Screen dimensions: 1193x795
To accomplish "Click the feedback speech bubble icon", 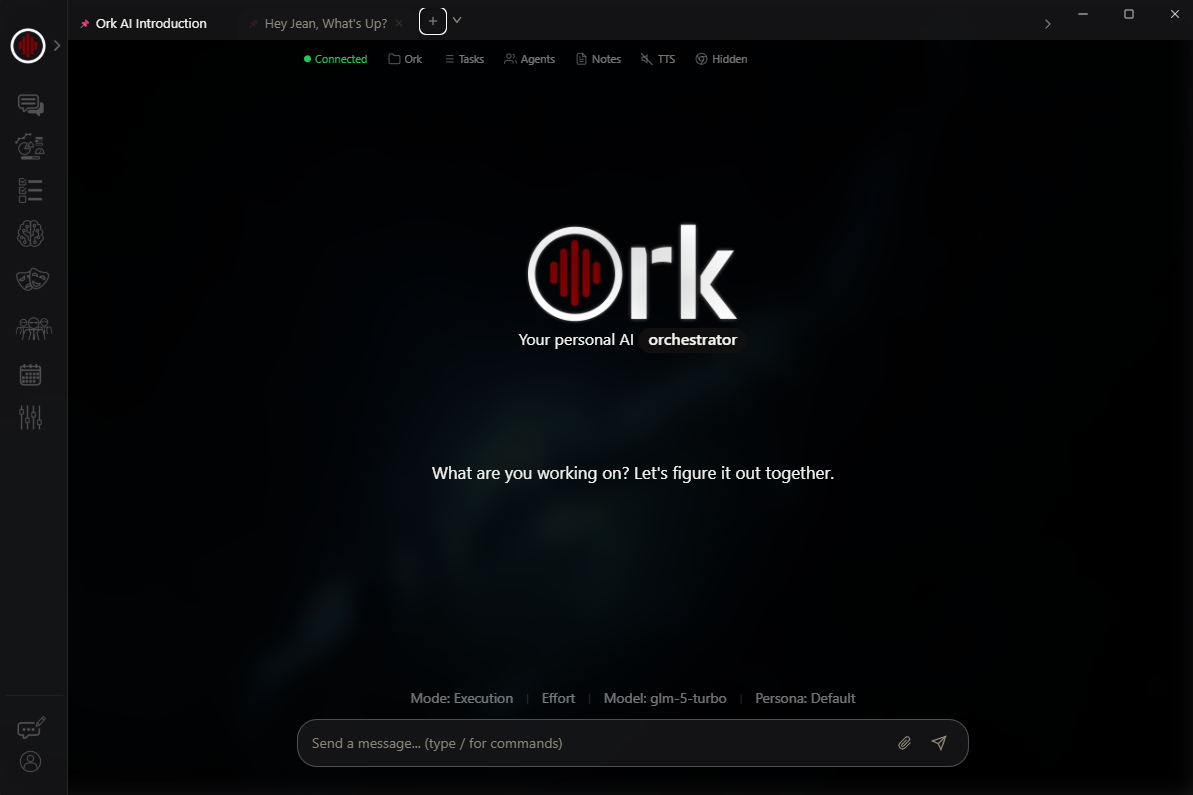I will [31, 728].
